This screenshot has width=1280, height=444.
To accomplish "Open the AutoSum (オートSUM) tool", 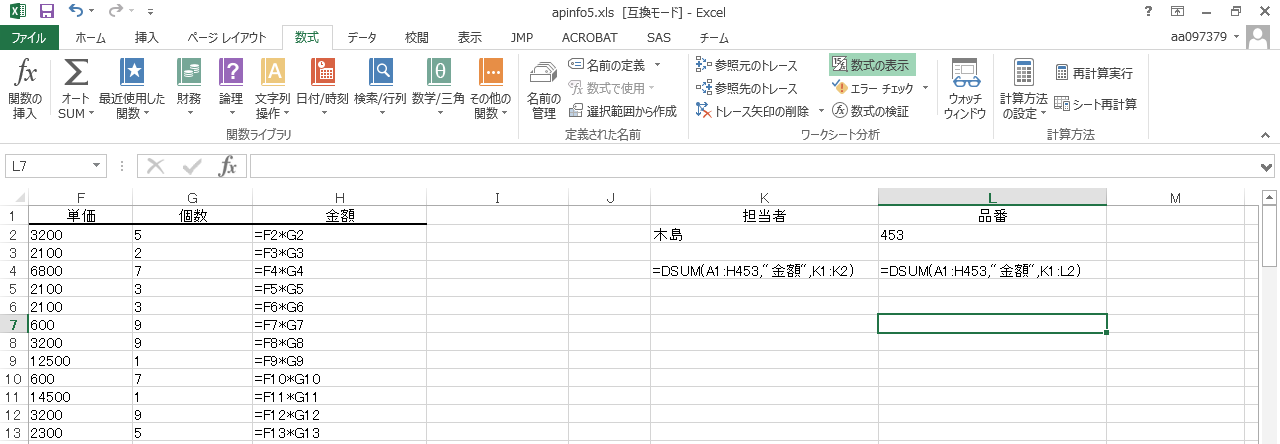I will (76, 88).
